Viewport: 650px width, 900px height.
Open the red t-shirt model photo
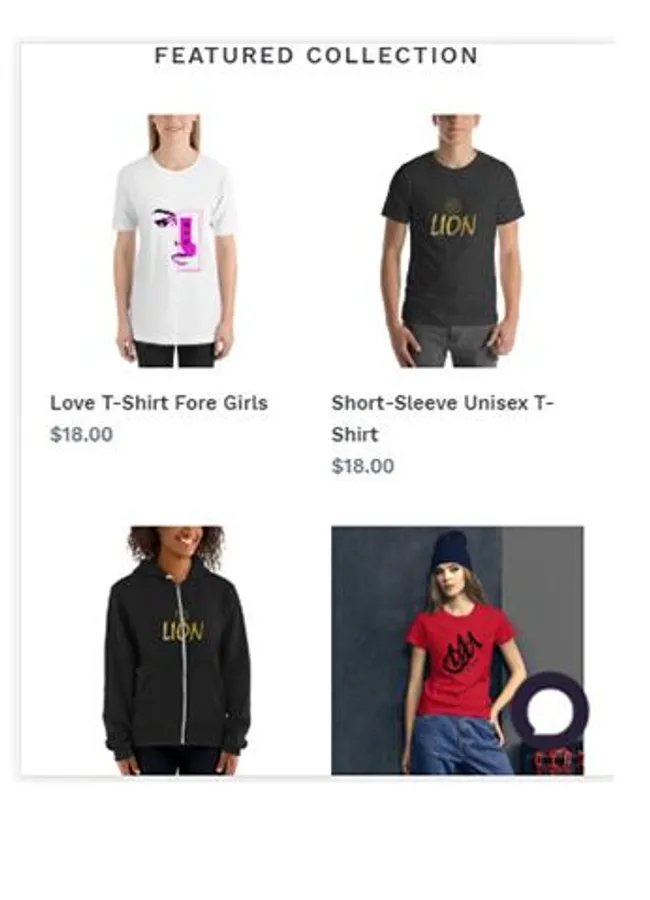(457, 650)
